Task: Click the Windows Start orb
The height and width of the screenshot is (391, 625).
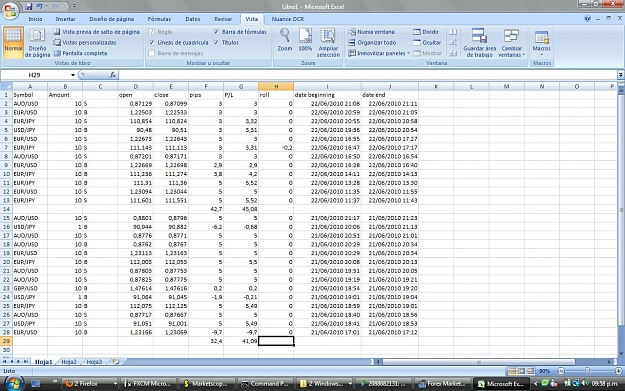Action: (x=14, y=383)
